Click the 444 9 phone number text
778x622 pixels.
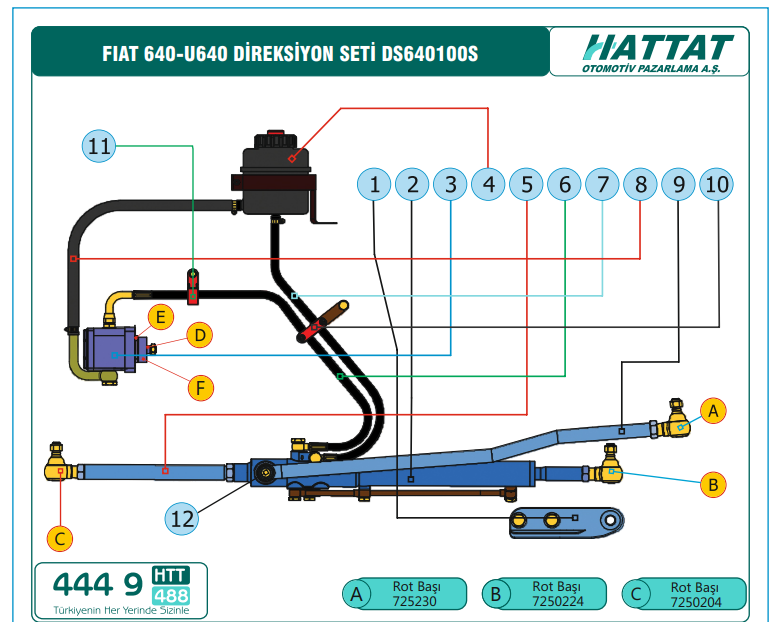point(97,584)
